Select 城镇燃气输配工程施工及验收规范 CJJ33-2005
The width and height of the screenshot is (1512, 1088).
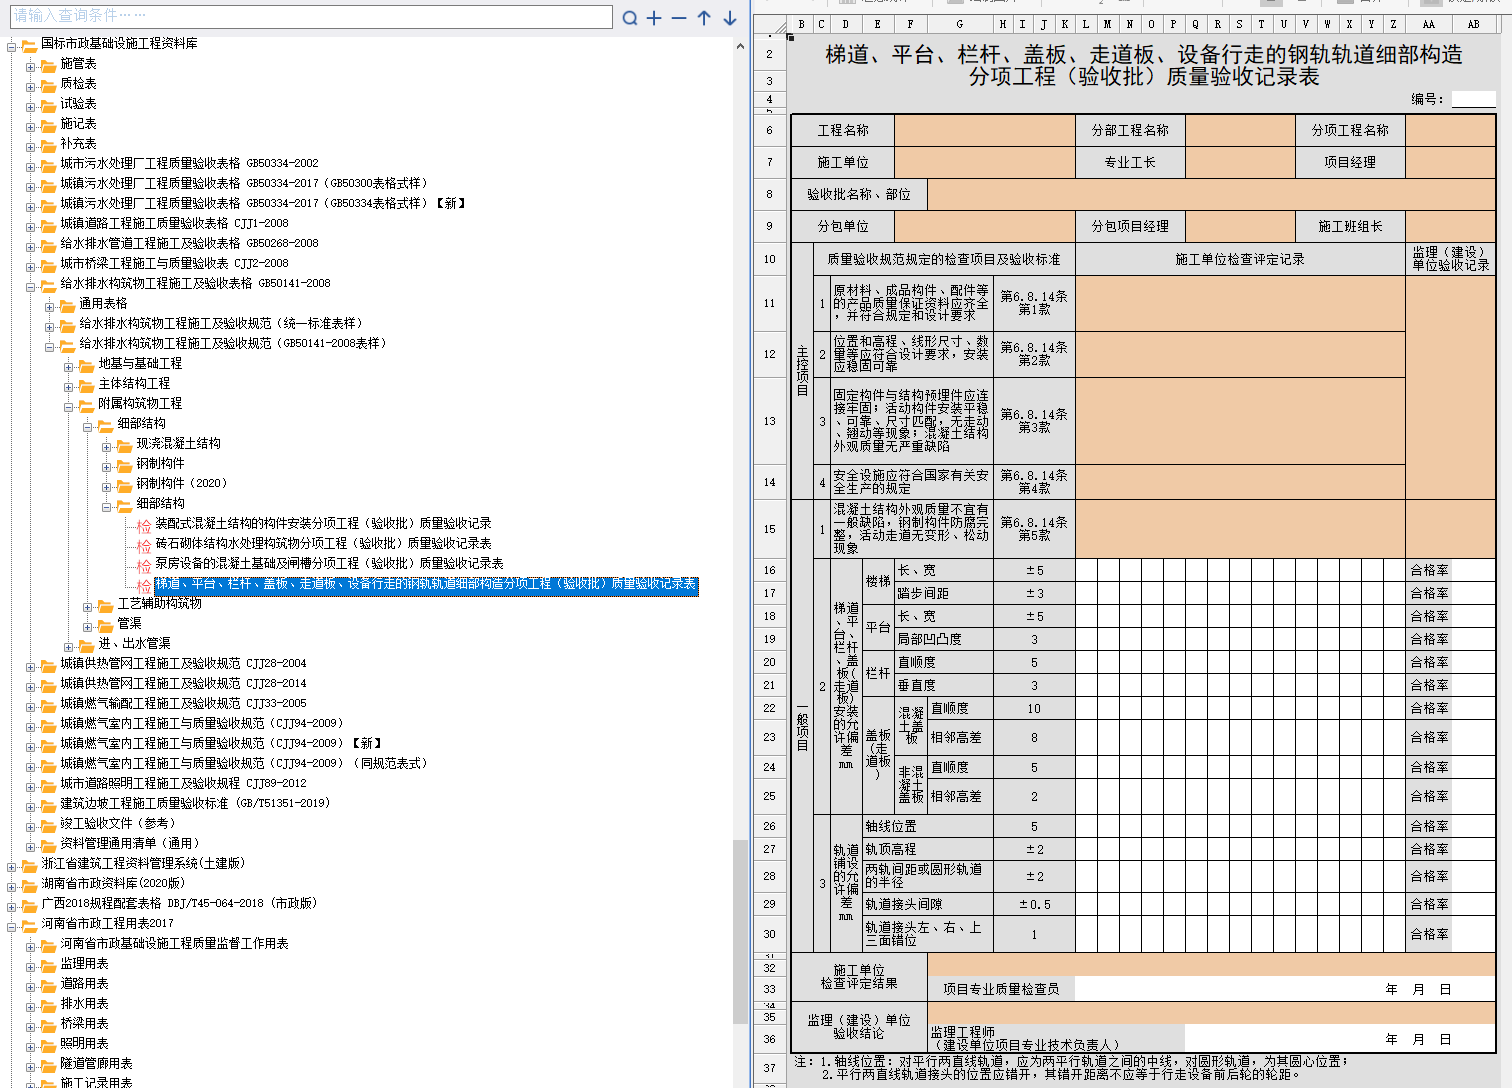click(183, 703)
